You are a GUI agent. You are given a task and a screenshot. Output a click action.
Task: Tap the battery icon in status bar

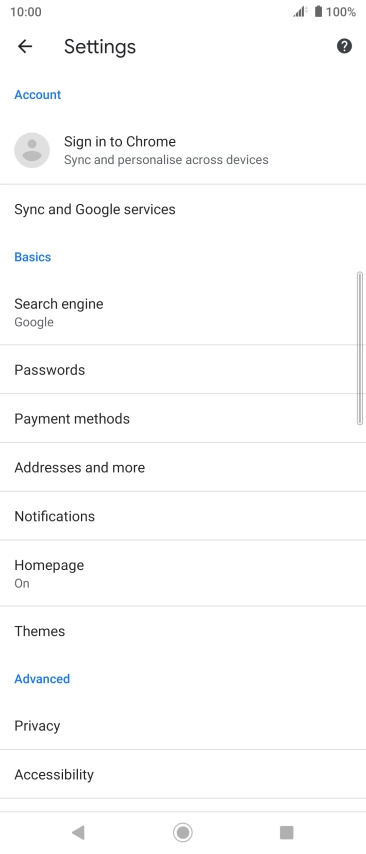(x=318, y=11)
